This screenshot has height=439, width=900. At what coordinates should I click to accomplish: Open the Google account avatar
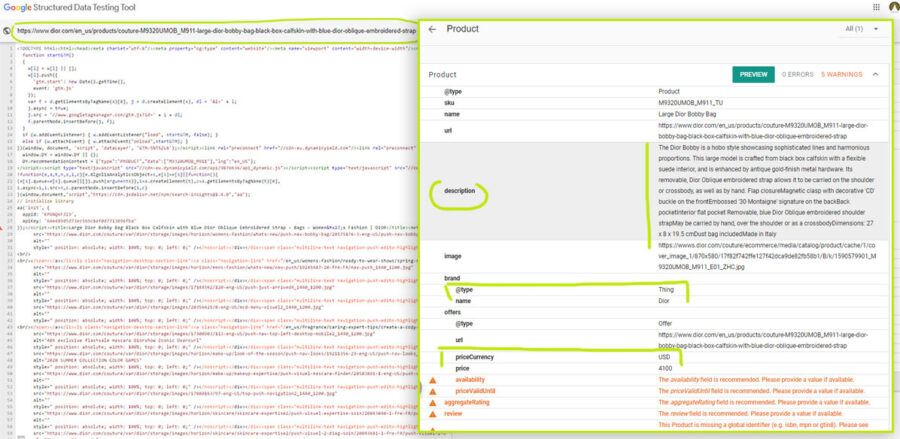(894, 7)
